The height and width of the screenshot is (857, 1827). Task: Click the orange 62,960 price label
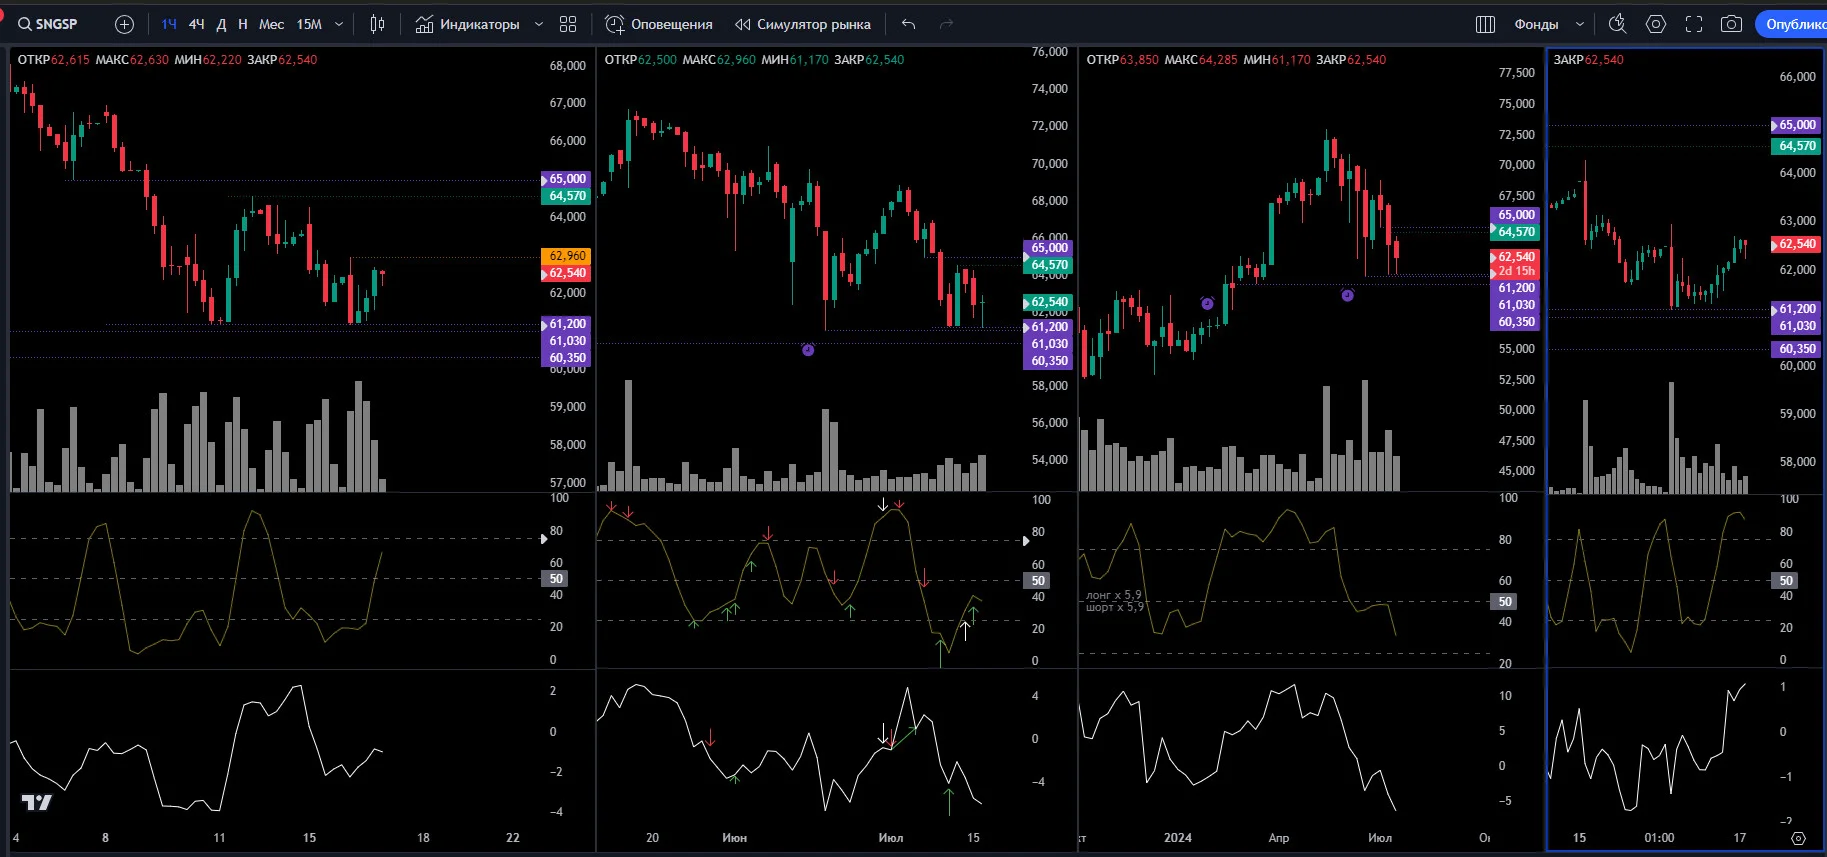pyautogui.click(x=566, y=256)
